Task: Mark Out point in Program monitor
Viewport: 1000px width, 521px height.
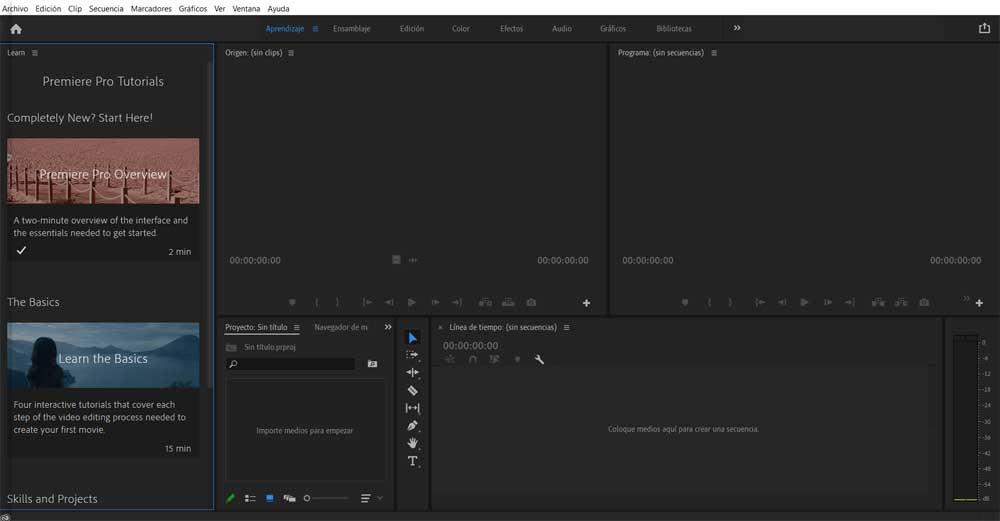Action: [x=730, y=302]
